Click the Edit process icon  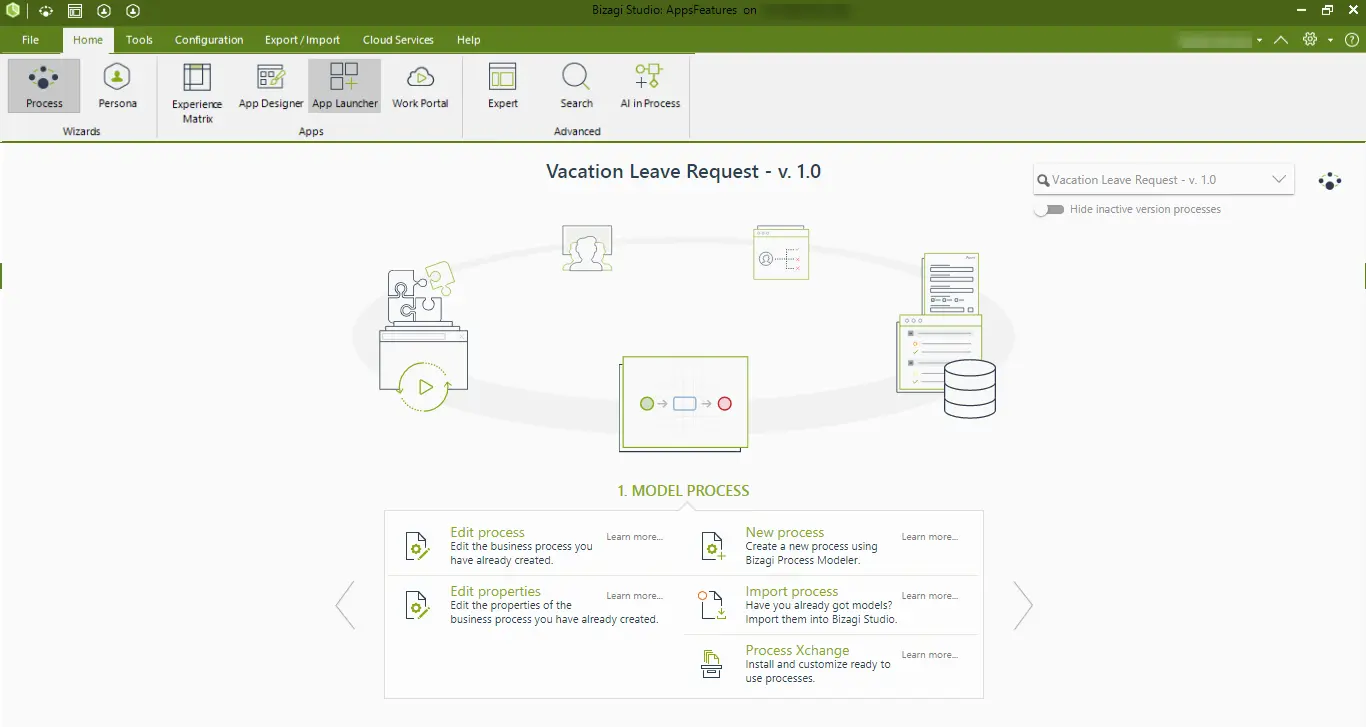(x=417, y=546)
